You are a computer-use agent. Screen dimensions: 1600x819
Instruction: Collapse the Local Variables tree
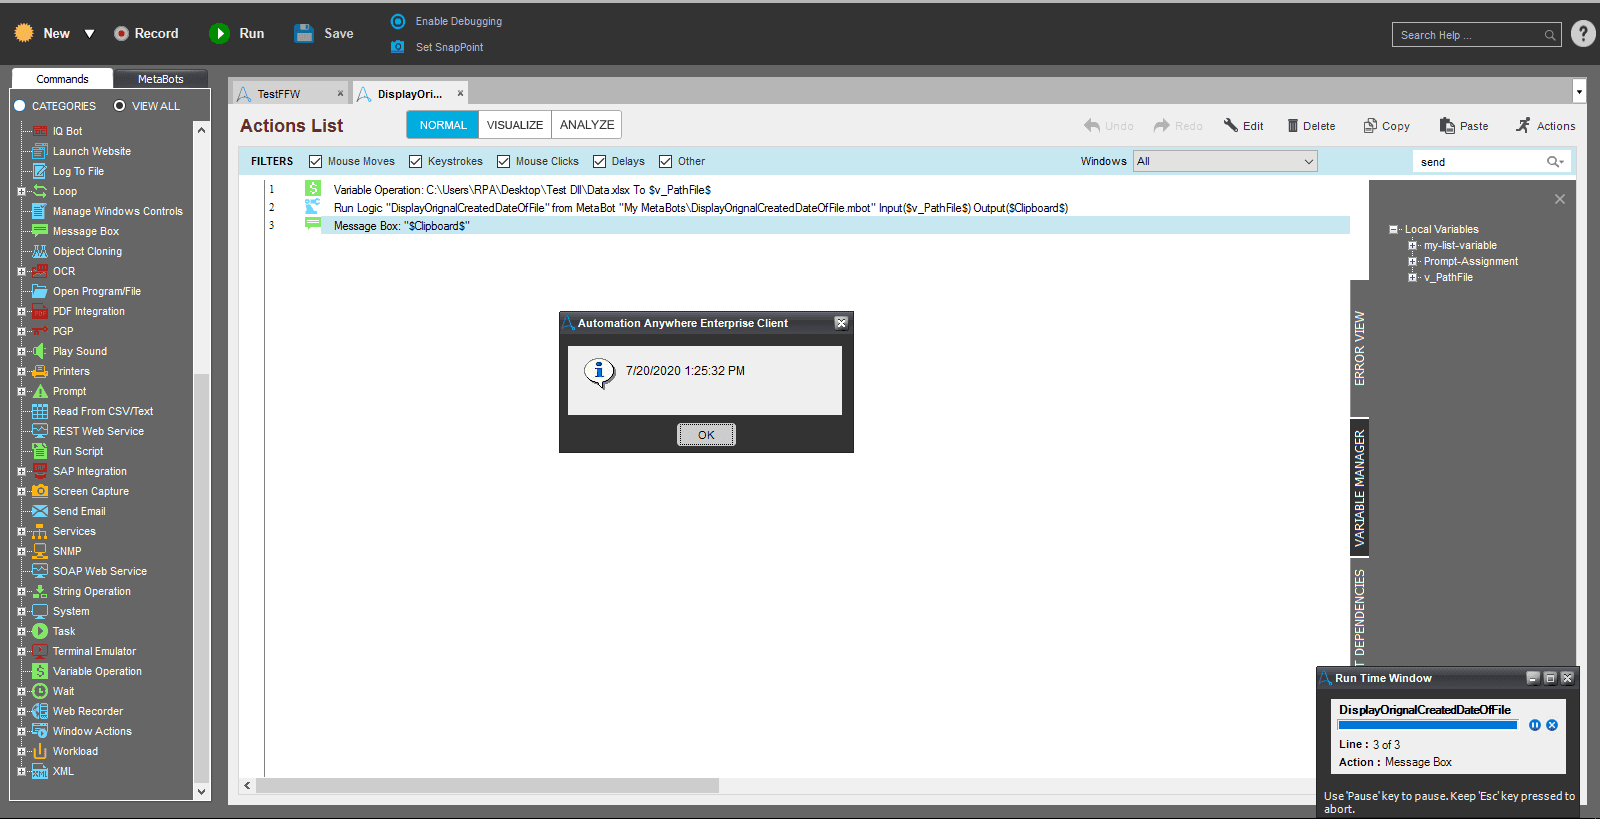(1393, 229)
